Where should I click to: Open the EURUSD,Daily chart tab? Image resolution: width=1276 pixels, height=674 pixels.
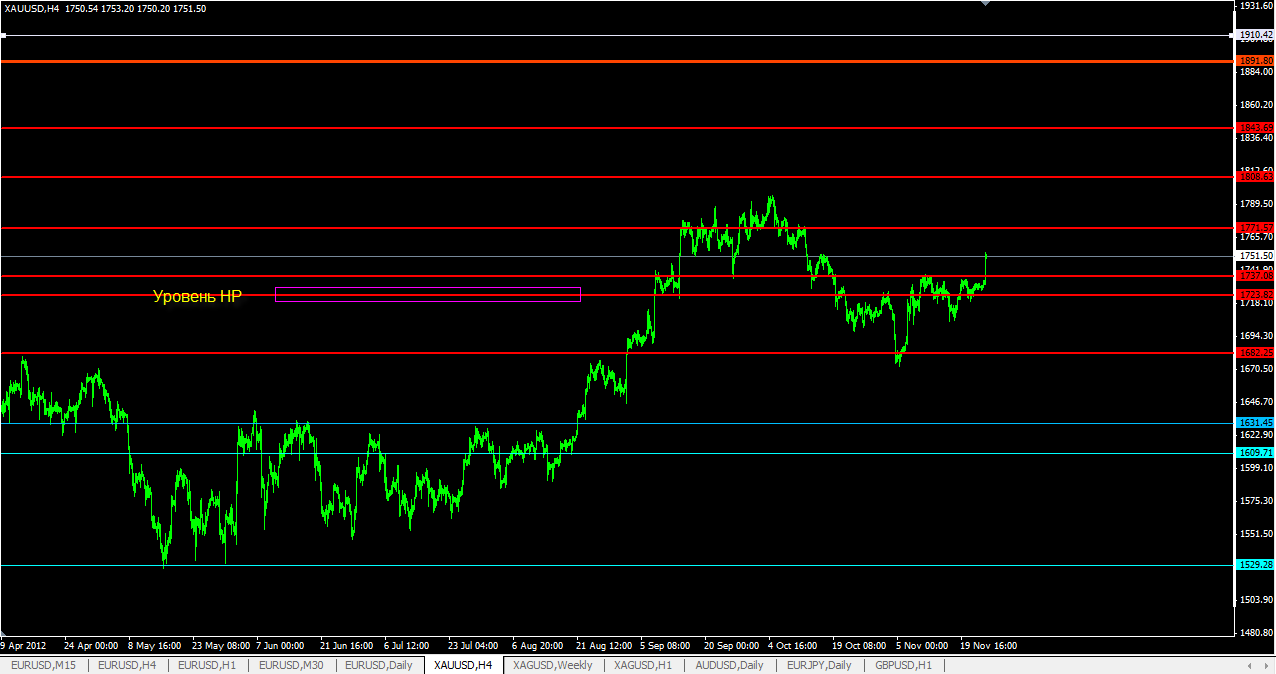[378, 665]
